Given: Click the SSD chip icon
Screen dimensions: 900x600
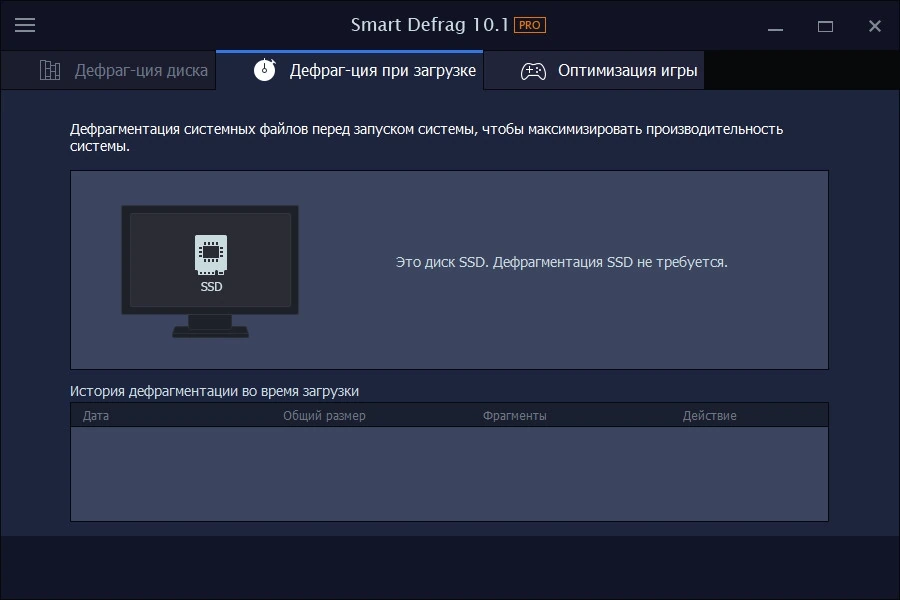Looking at the screenshot, I should pyautogui.click(x=211, y=254).
